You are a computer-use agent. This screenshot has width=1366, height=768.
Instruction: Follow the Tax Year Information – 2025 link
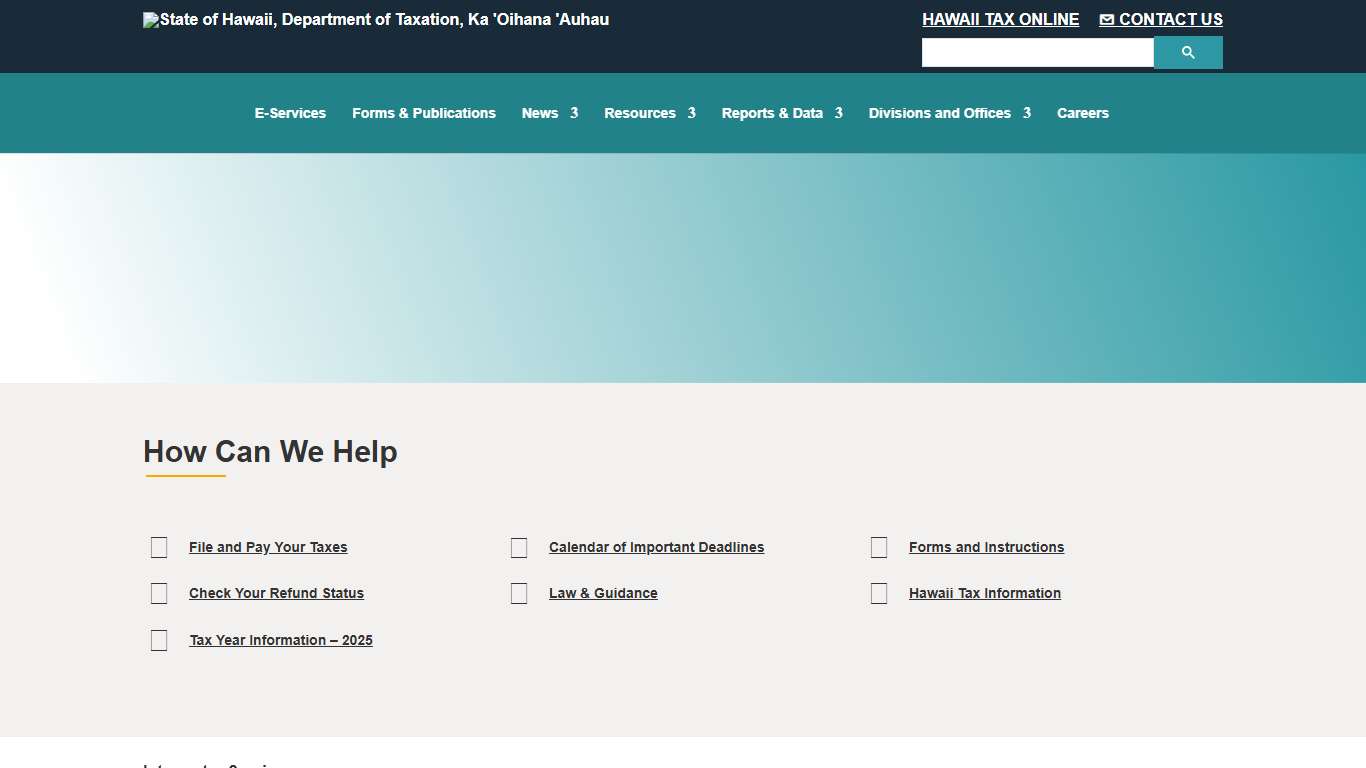coord(281,640)
